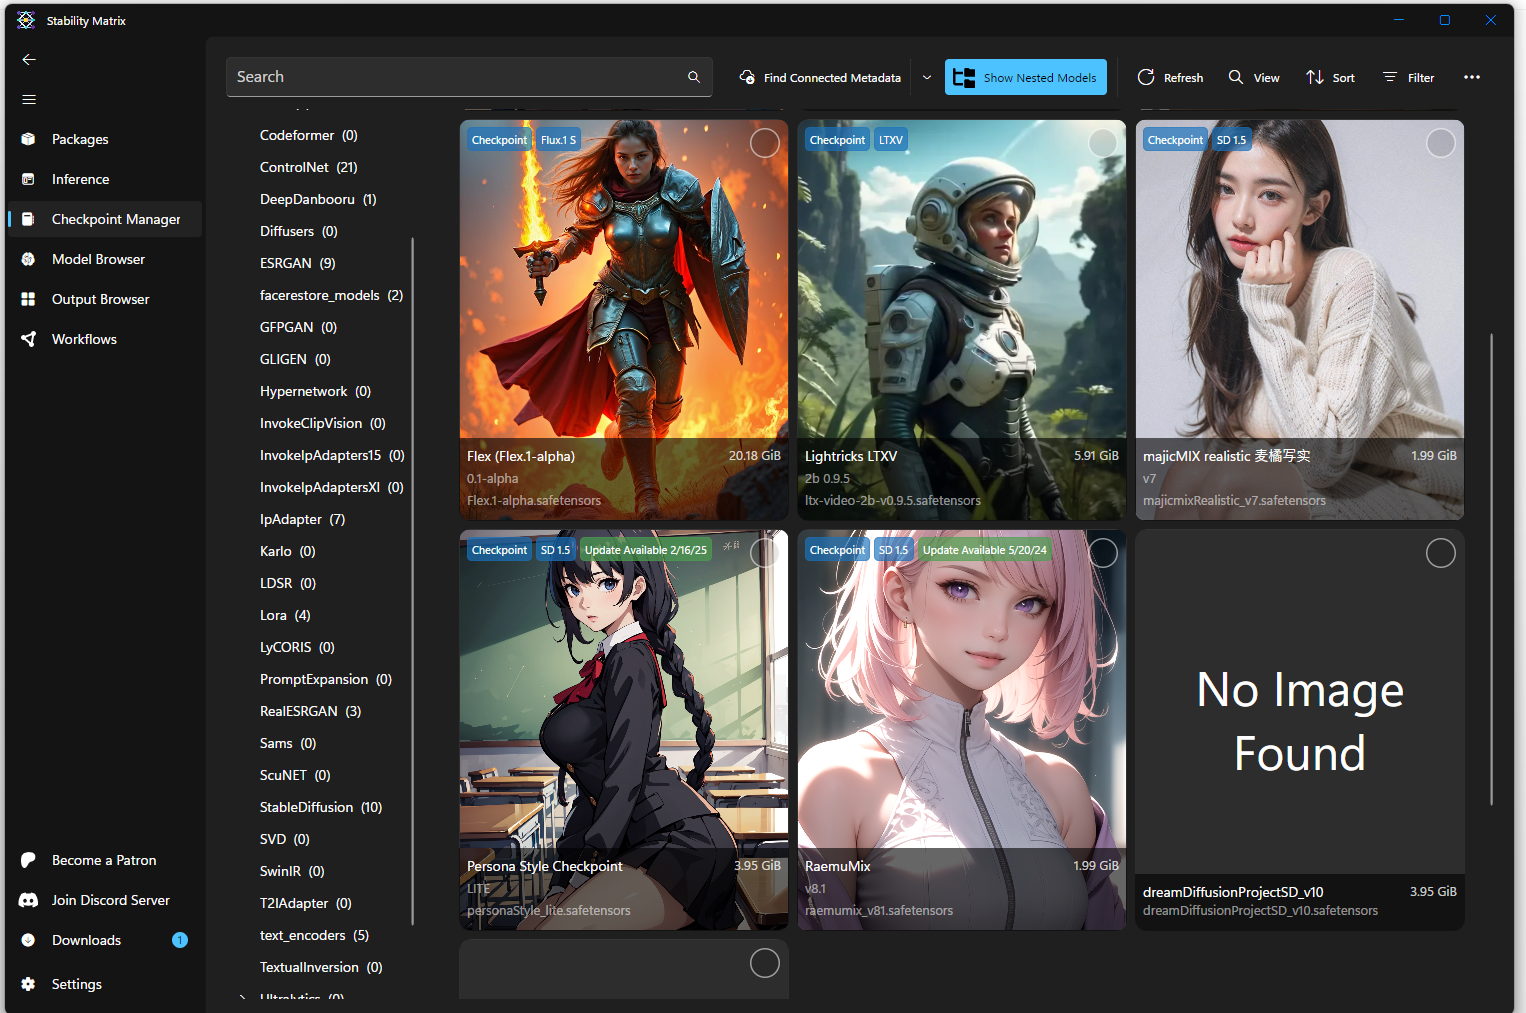This screenshot has width=1526, height=1013.
Task: Click the LTXV tag on Lightricks card
Action: point(891,140)
